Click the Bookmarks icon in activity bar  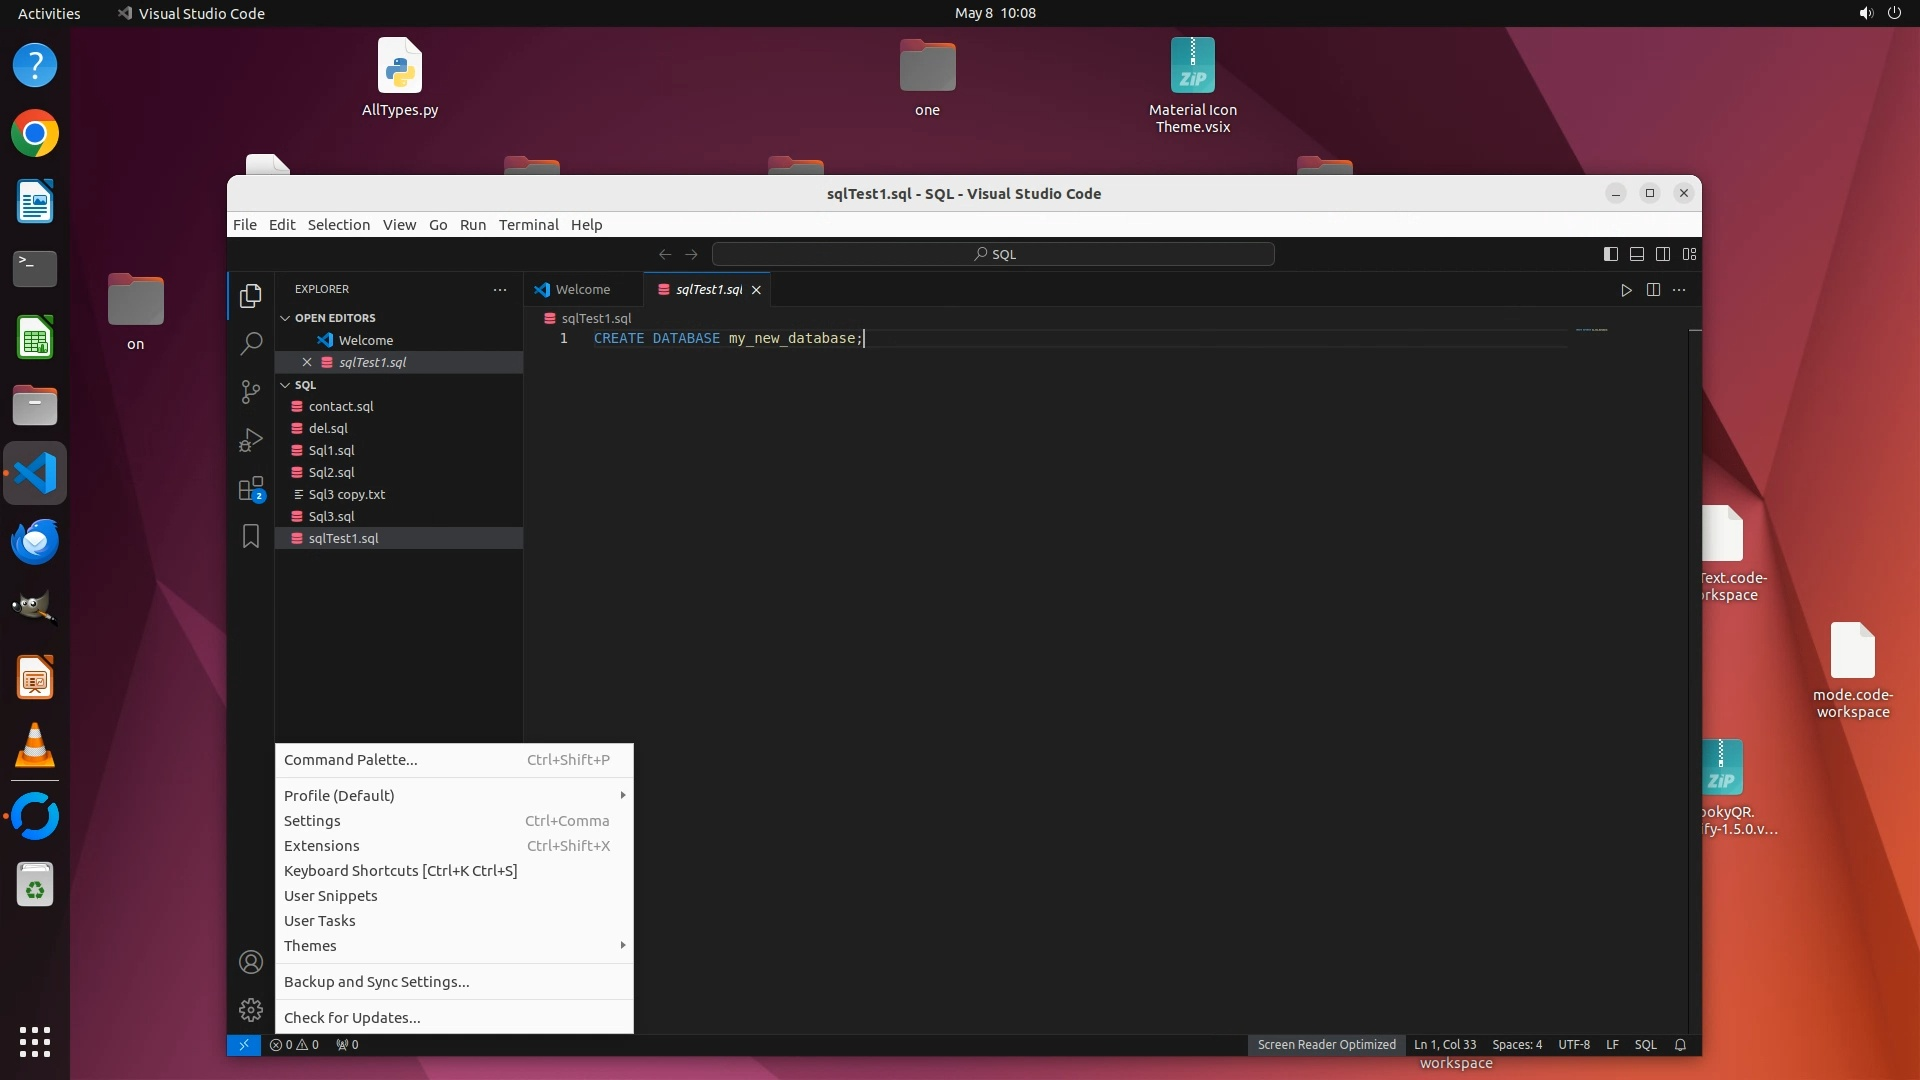click(251, 537)
